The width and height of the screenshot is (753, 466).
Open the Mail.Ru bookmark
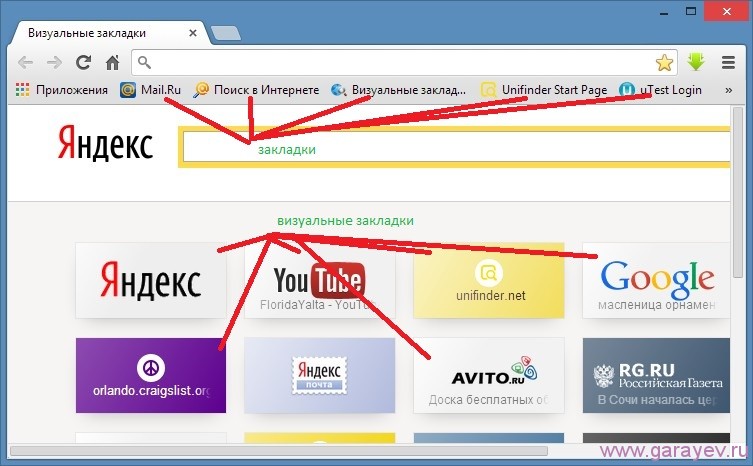(151, 90)
